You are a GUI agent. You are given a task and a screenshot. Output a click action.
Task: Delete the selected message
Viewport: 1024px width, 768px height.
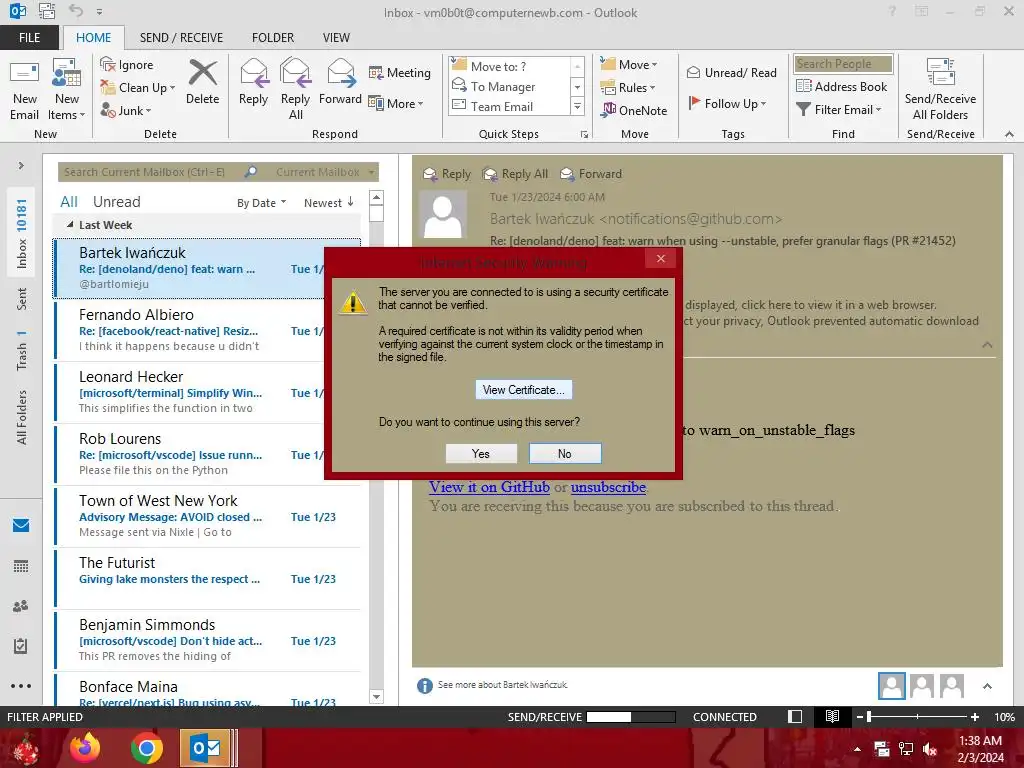point(202,82)
